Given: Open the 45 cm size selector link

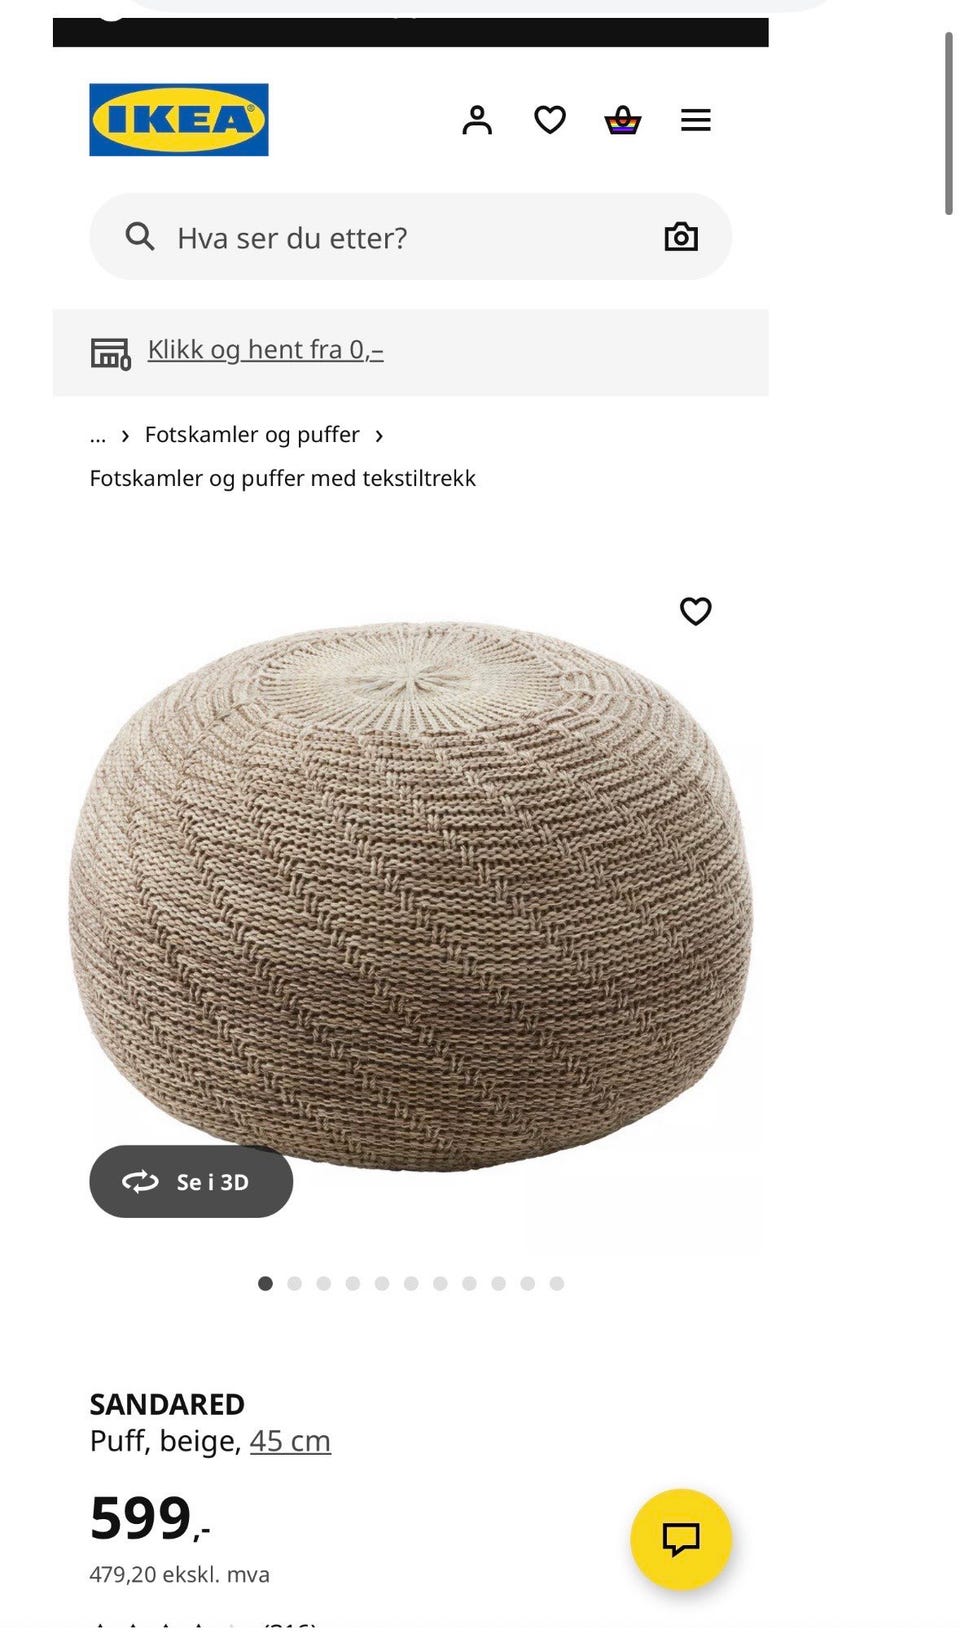Looking at the screenshot, I should tap(290, 1441).
